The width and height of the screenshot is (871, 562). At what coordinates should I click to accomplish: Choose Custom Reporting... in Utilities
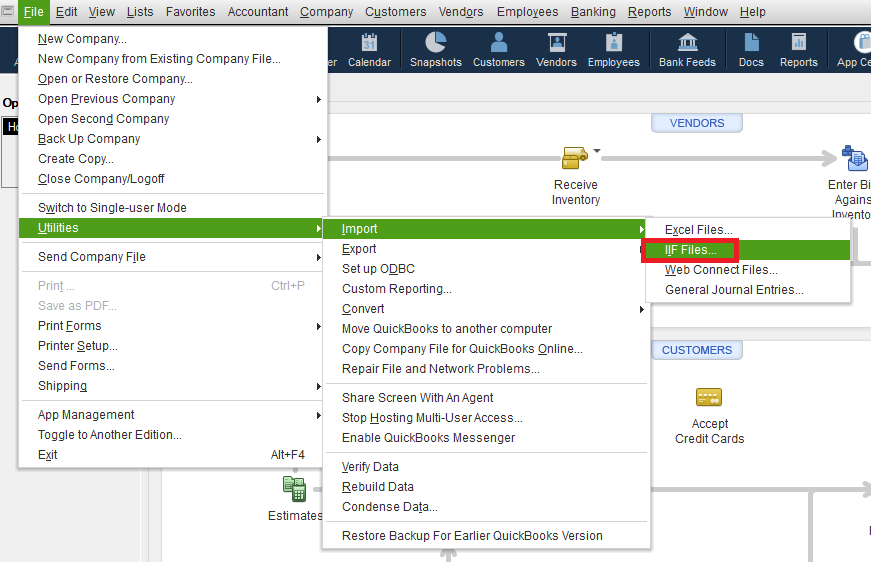[x=485, y=289]
